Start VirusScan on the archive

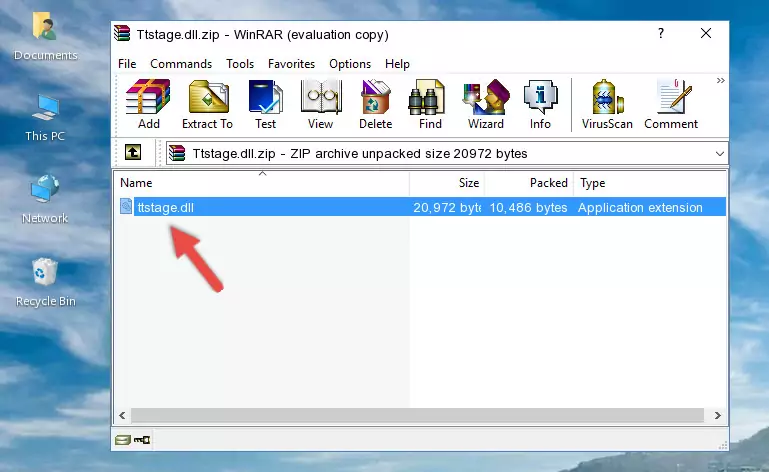pyautogui.click(x=607, y=105)
